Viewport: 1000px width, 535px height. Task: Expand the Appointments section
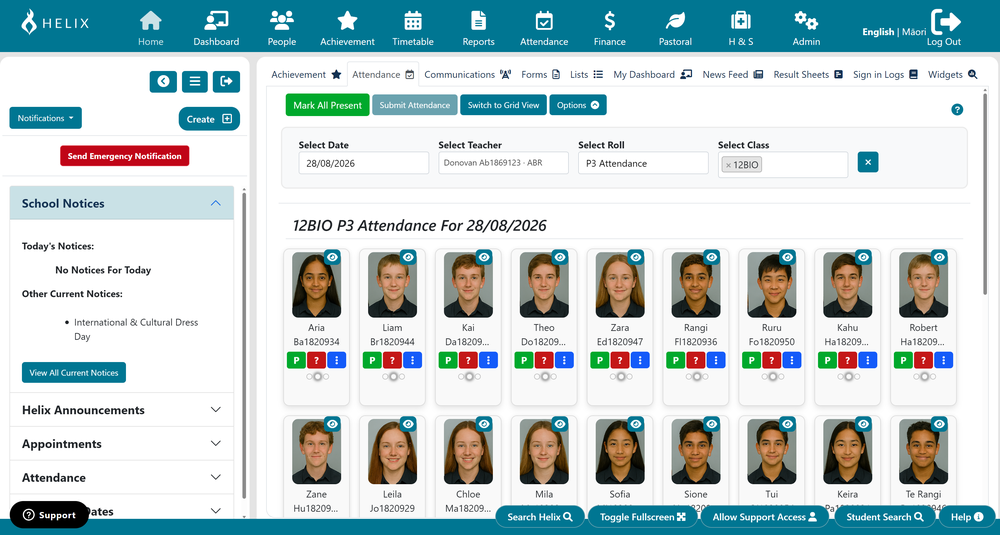pos(122,444)
